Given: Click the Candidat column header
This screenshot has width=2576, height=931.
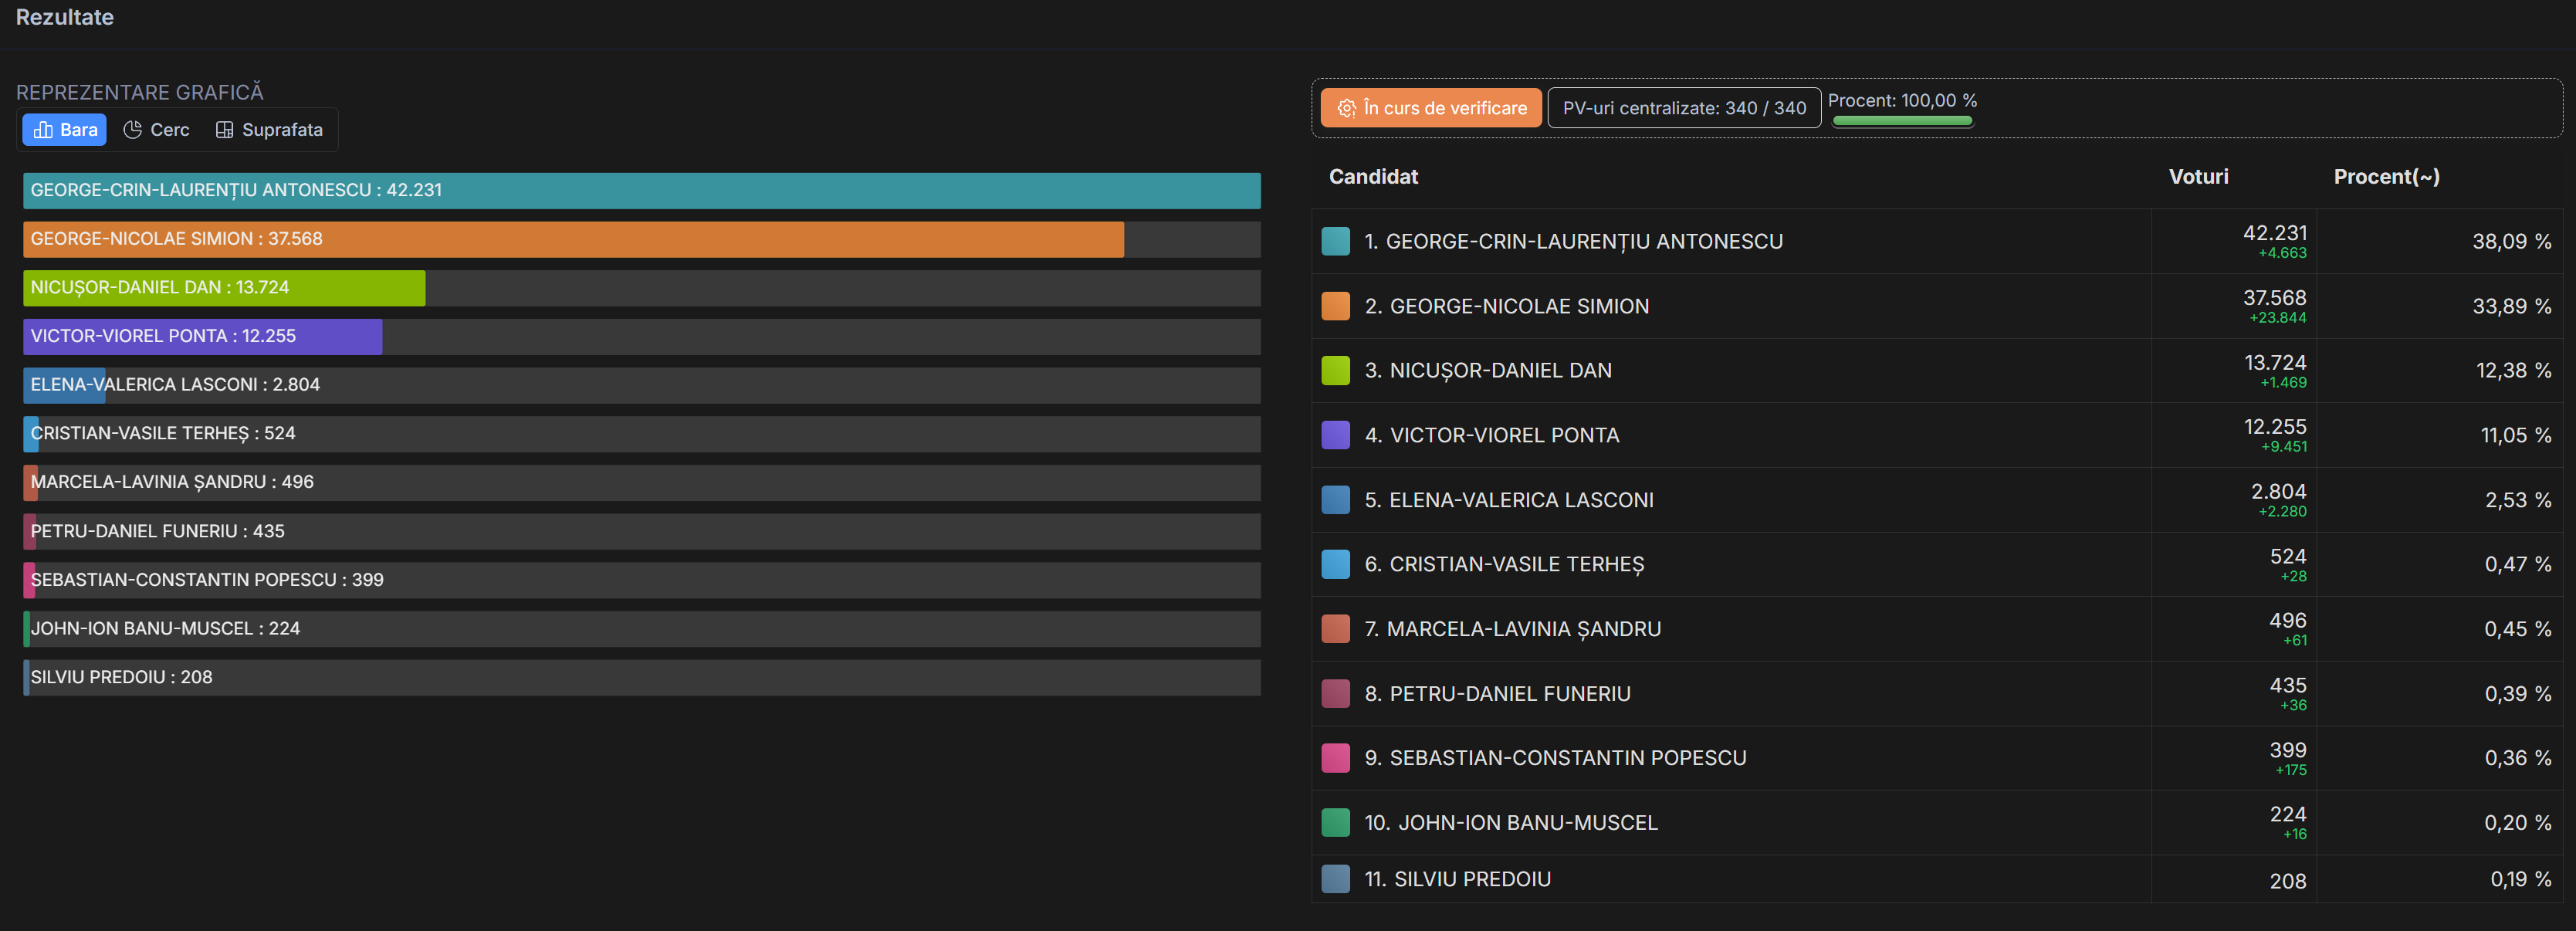Looking at the screenshot, I should coord(1373,177).
